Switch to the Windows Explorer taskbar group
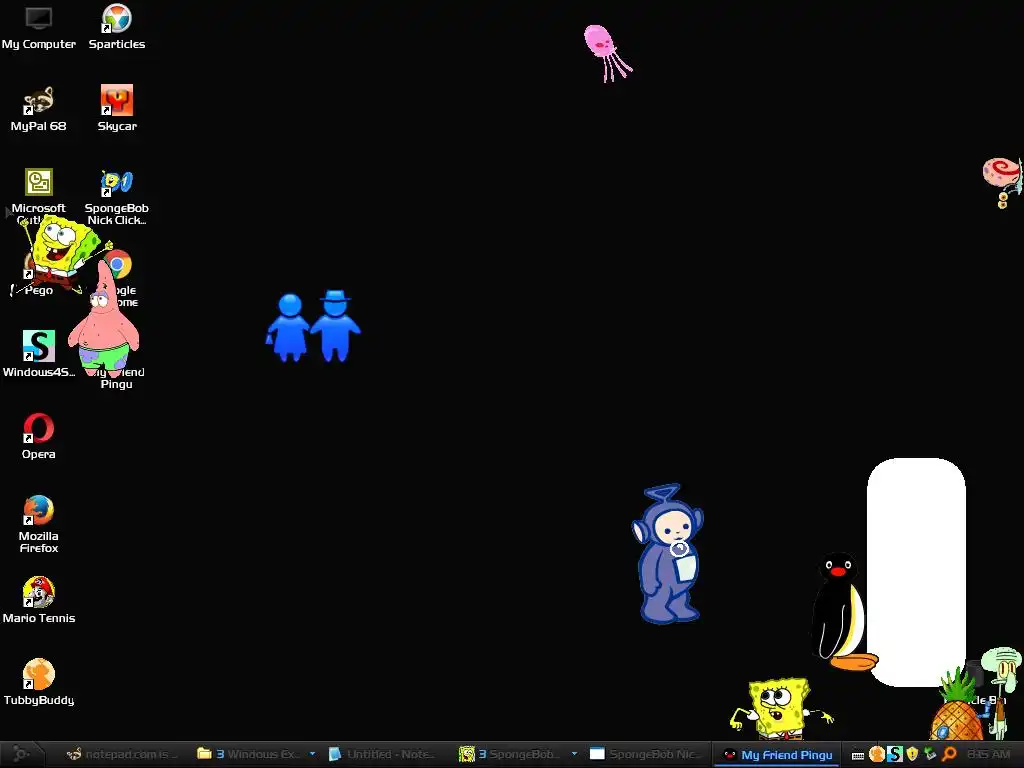 [x=249, y=754]
